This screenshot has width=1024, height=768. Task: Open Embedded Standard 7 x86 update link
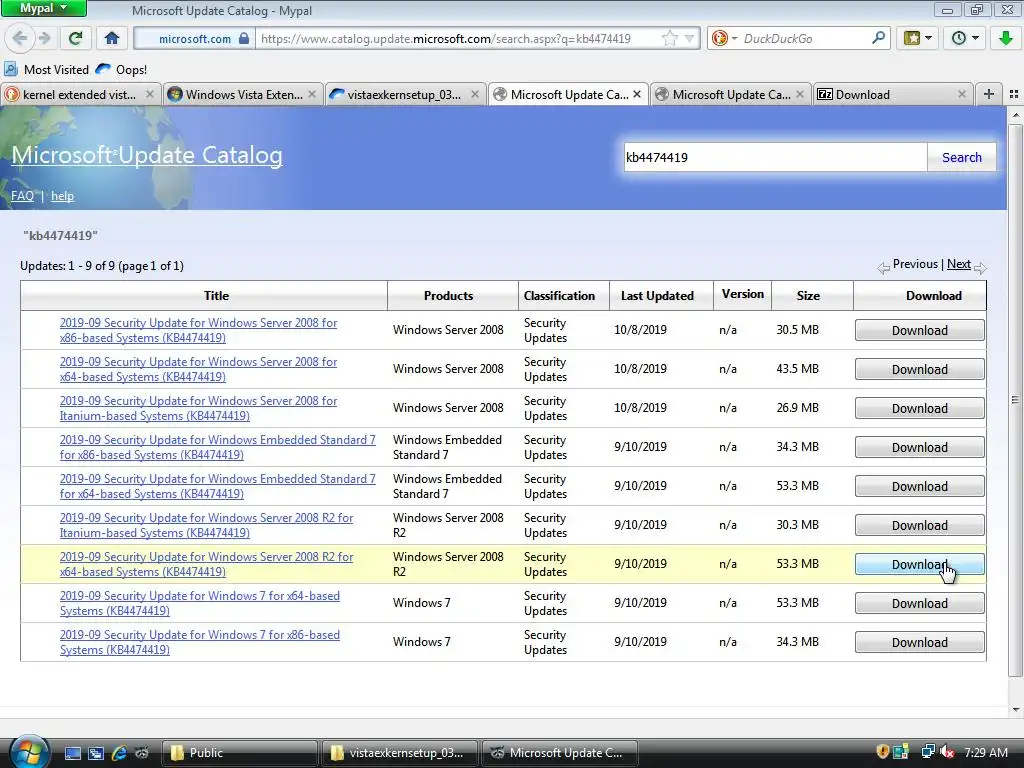click(217, 447)
